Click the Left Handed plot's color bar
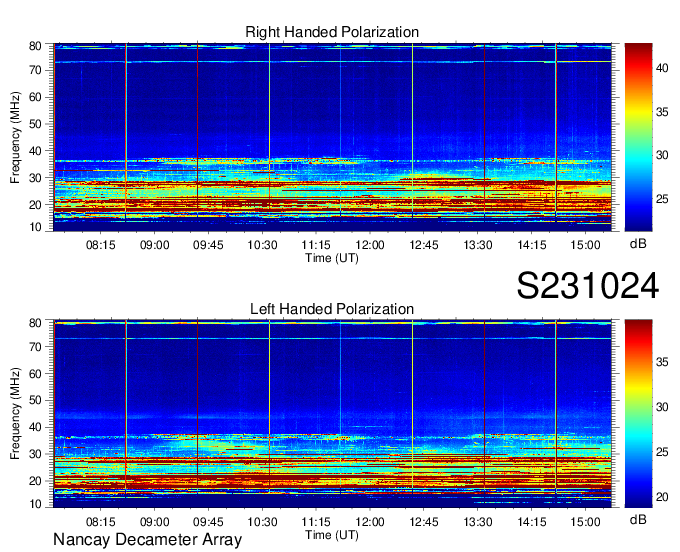This screenshot has width=680, height=552. (x=638, y=414)
